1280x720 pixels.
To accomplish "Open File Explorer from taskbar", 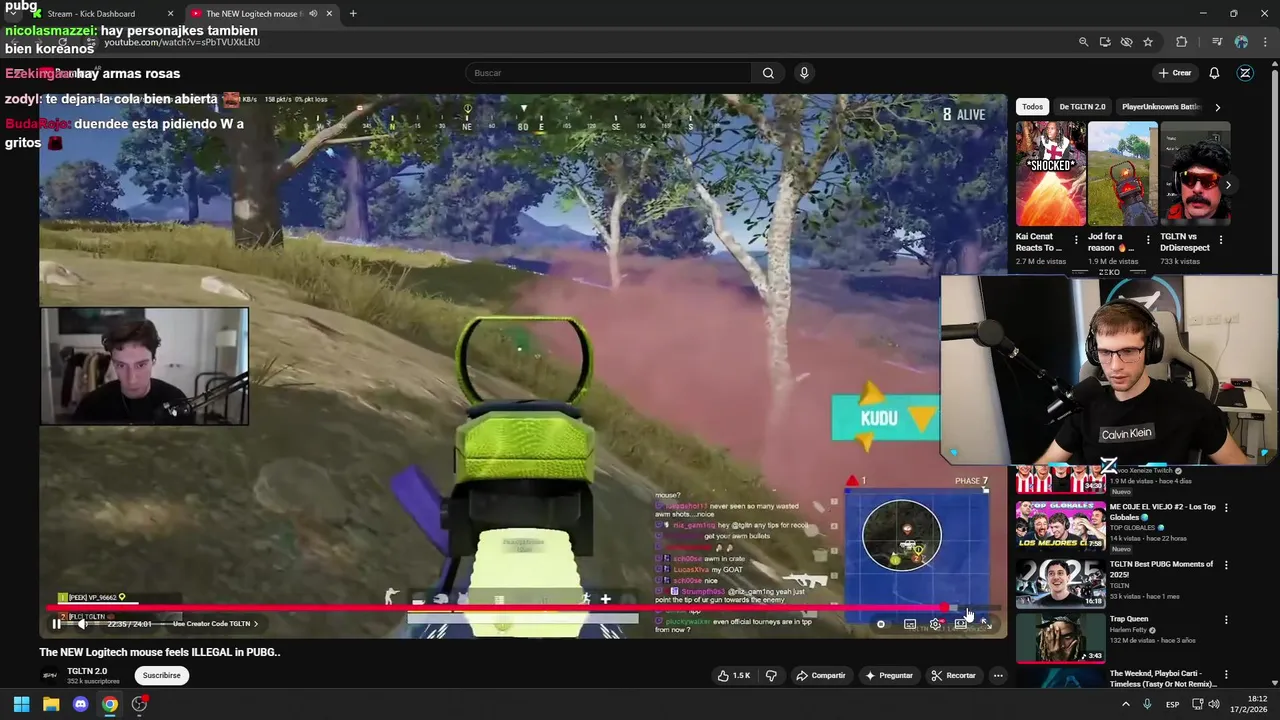I will pos(51,704).
